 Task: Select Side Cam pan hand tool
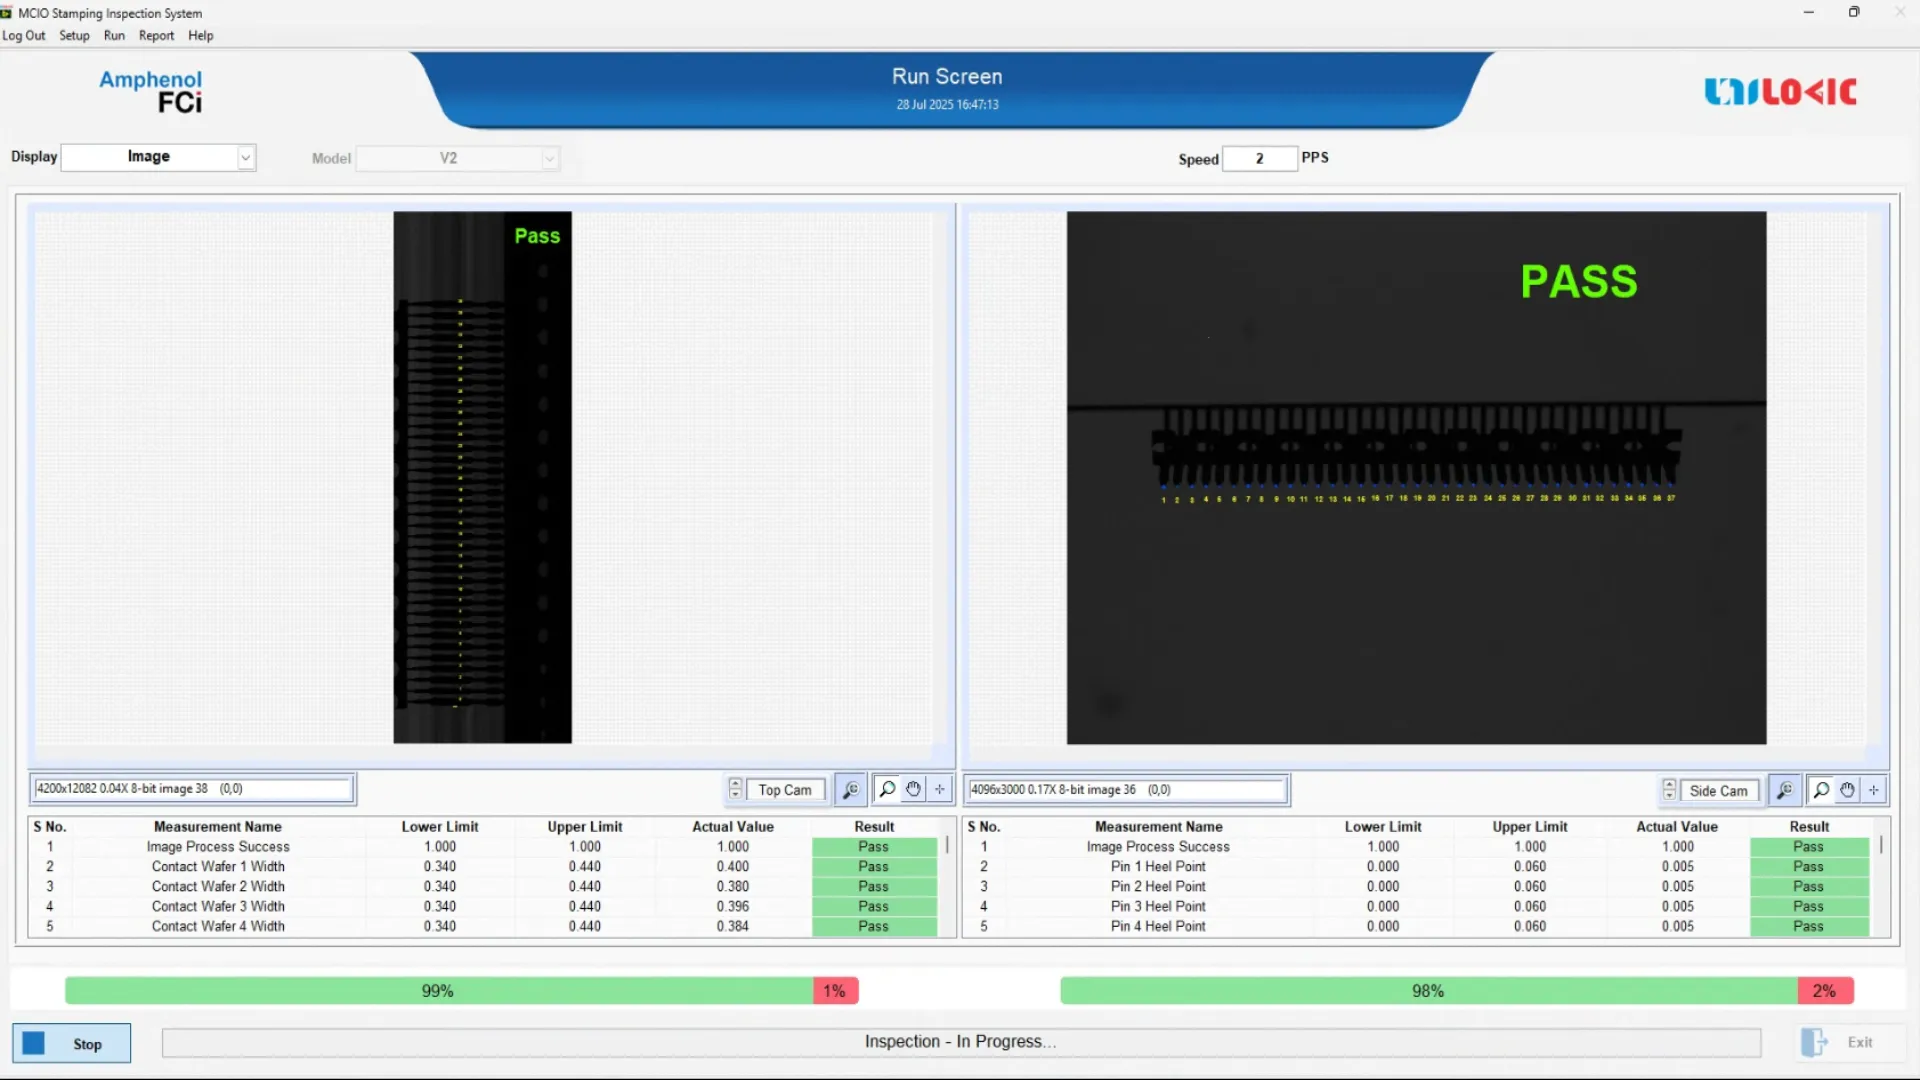[x=1847, y=791]
